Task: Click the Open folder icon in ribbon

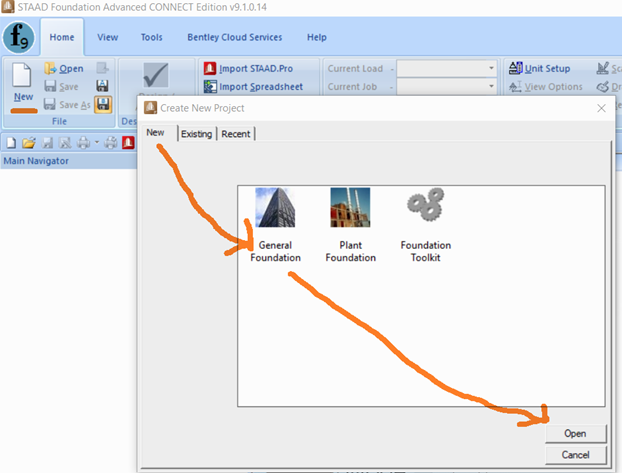Action: coord(50,68)
